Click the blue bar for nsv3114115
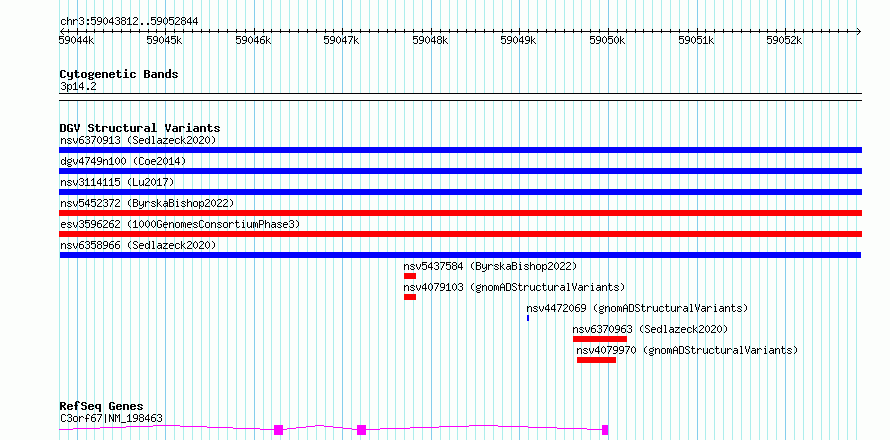 click(x=461, y=192)
